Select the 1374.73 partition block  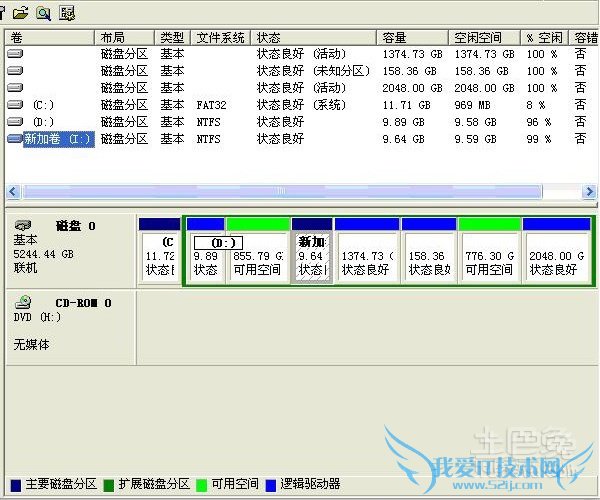pyautogui.click(x=367, y=251)
